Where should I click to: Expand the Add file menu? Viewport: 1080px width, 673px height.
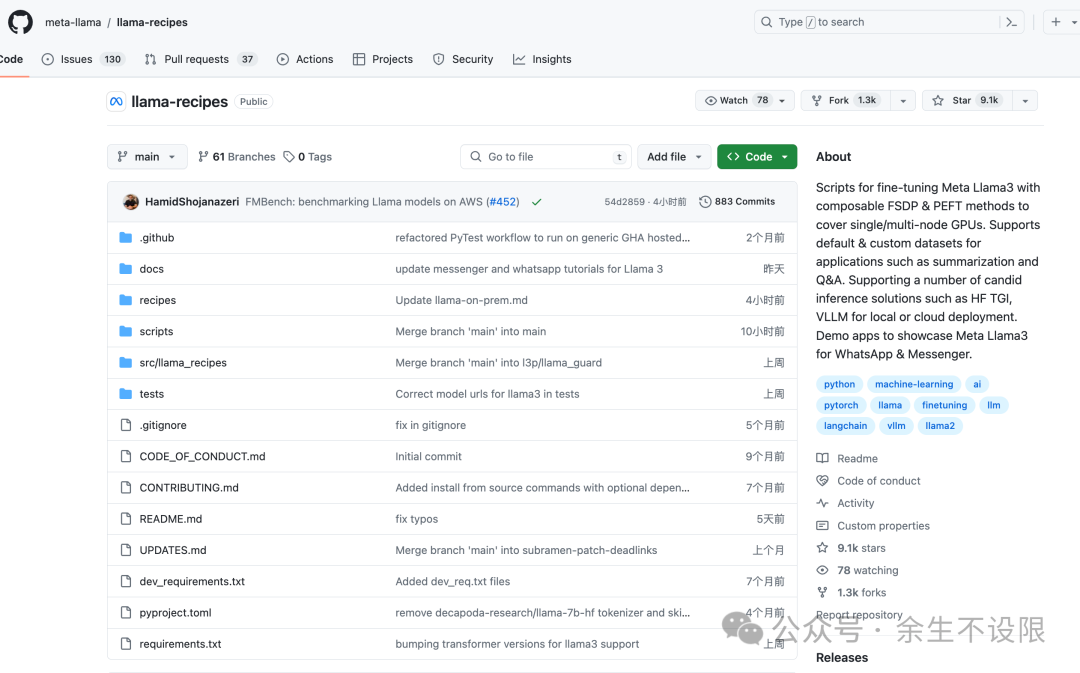click(x=674, y=157)
